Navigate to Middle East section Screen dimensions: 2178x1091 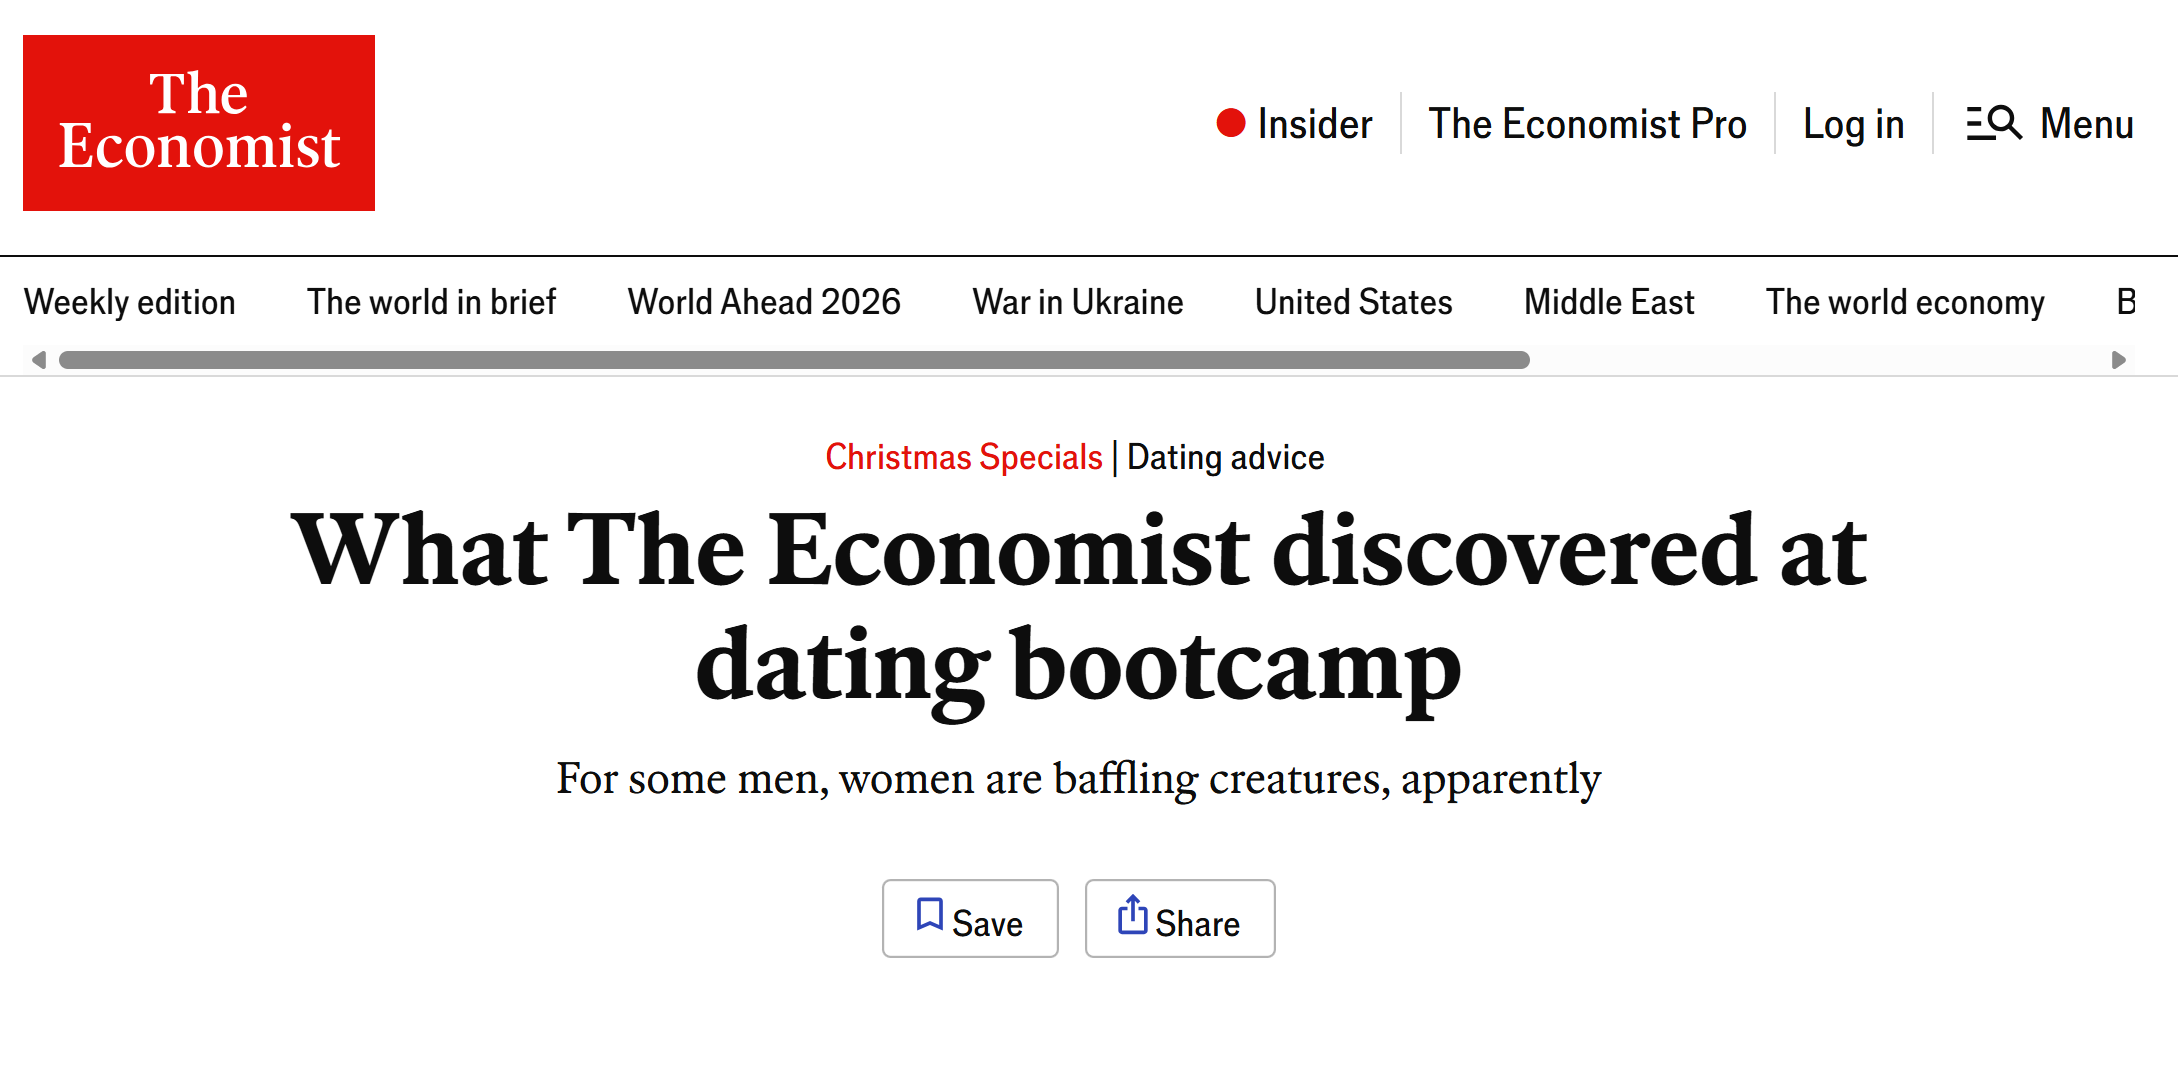point(1609,302)
